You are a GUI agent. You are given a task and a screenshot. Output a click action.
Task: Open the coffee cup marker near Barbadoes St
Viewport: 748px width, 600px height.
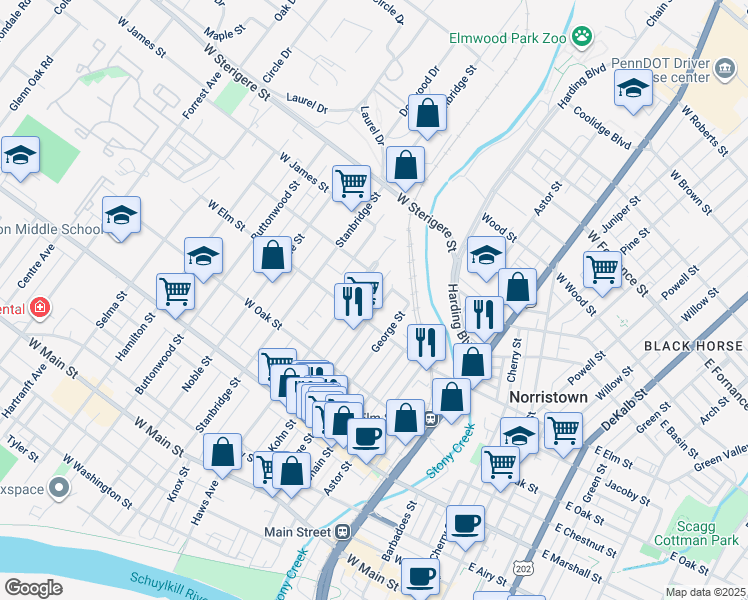pos(466,525)
